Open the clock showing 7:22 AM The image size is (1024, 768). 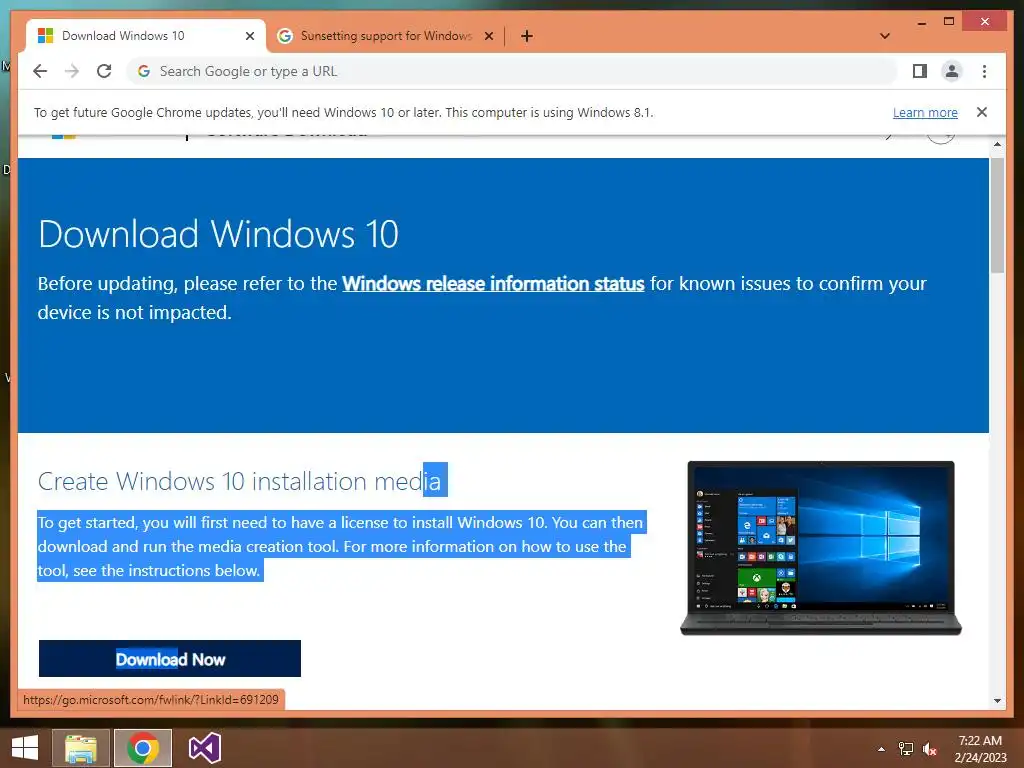point(980,748)
